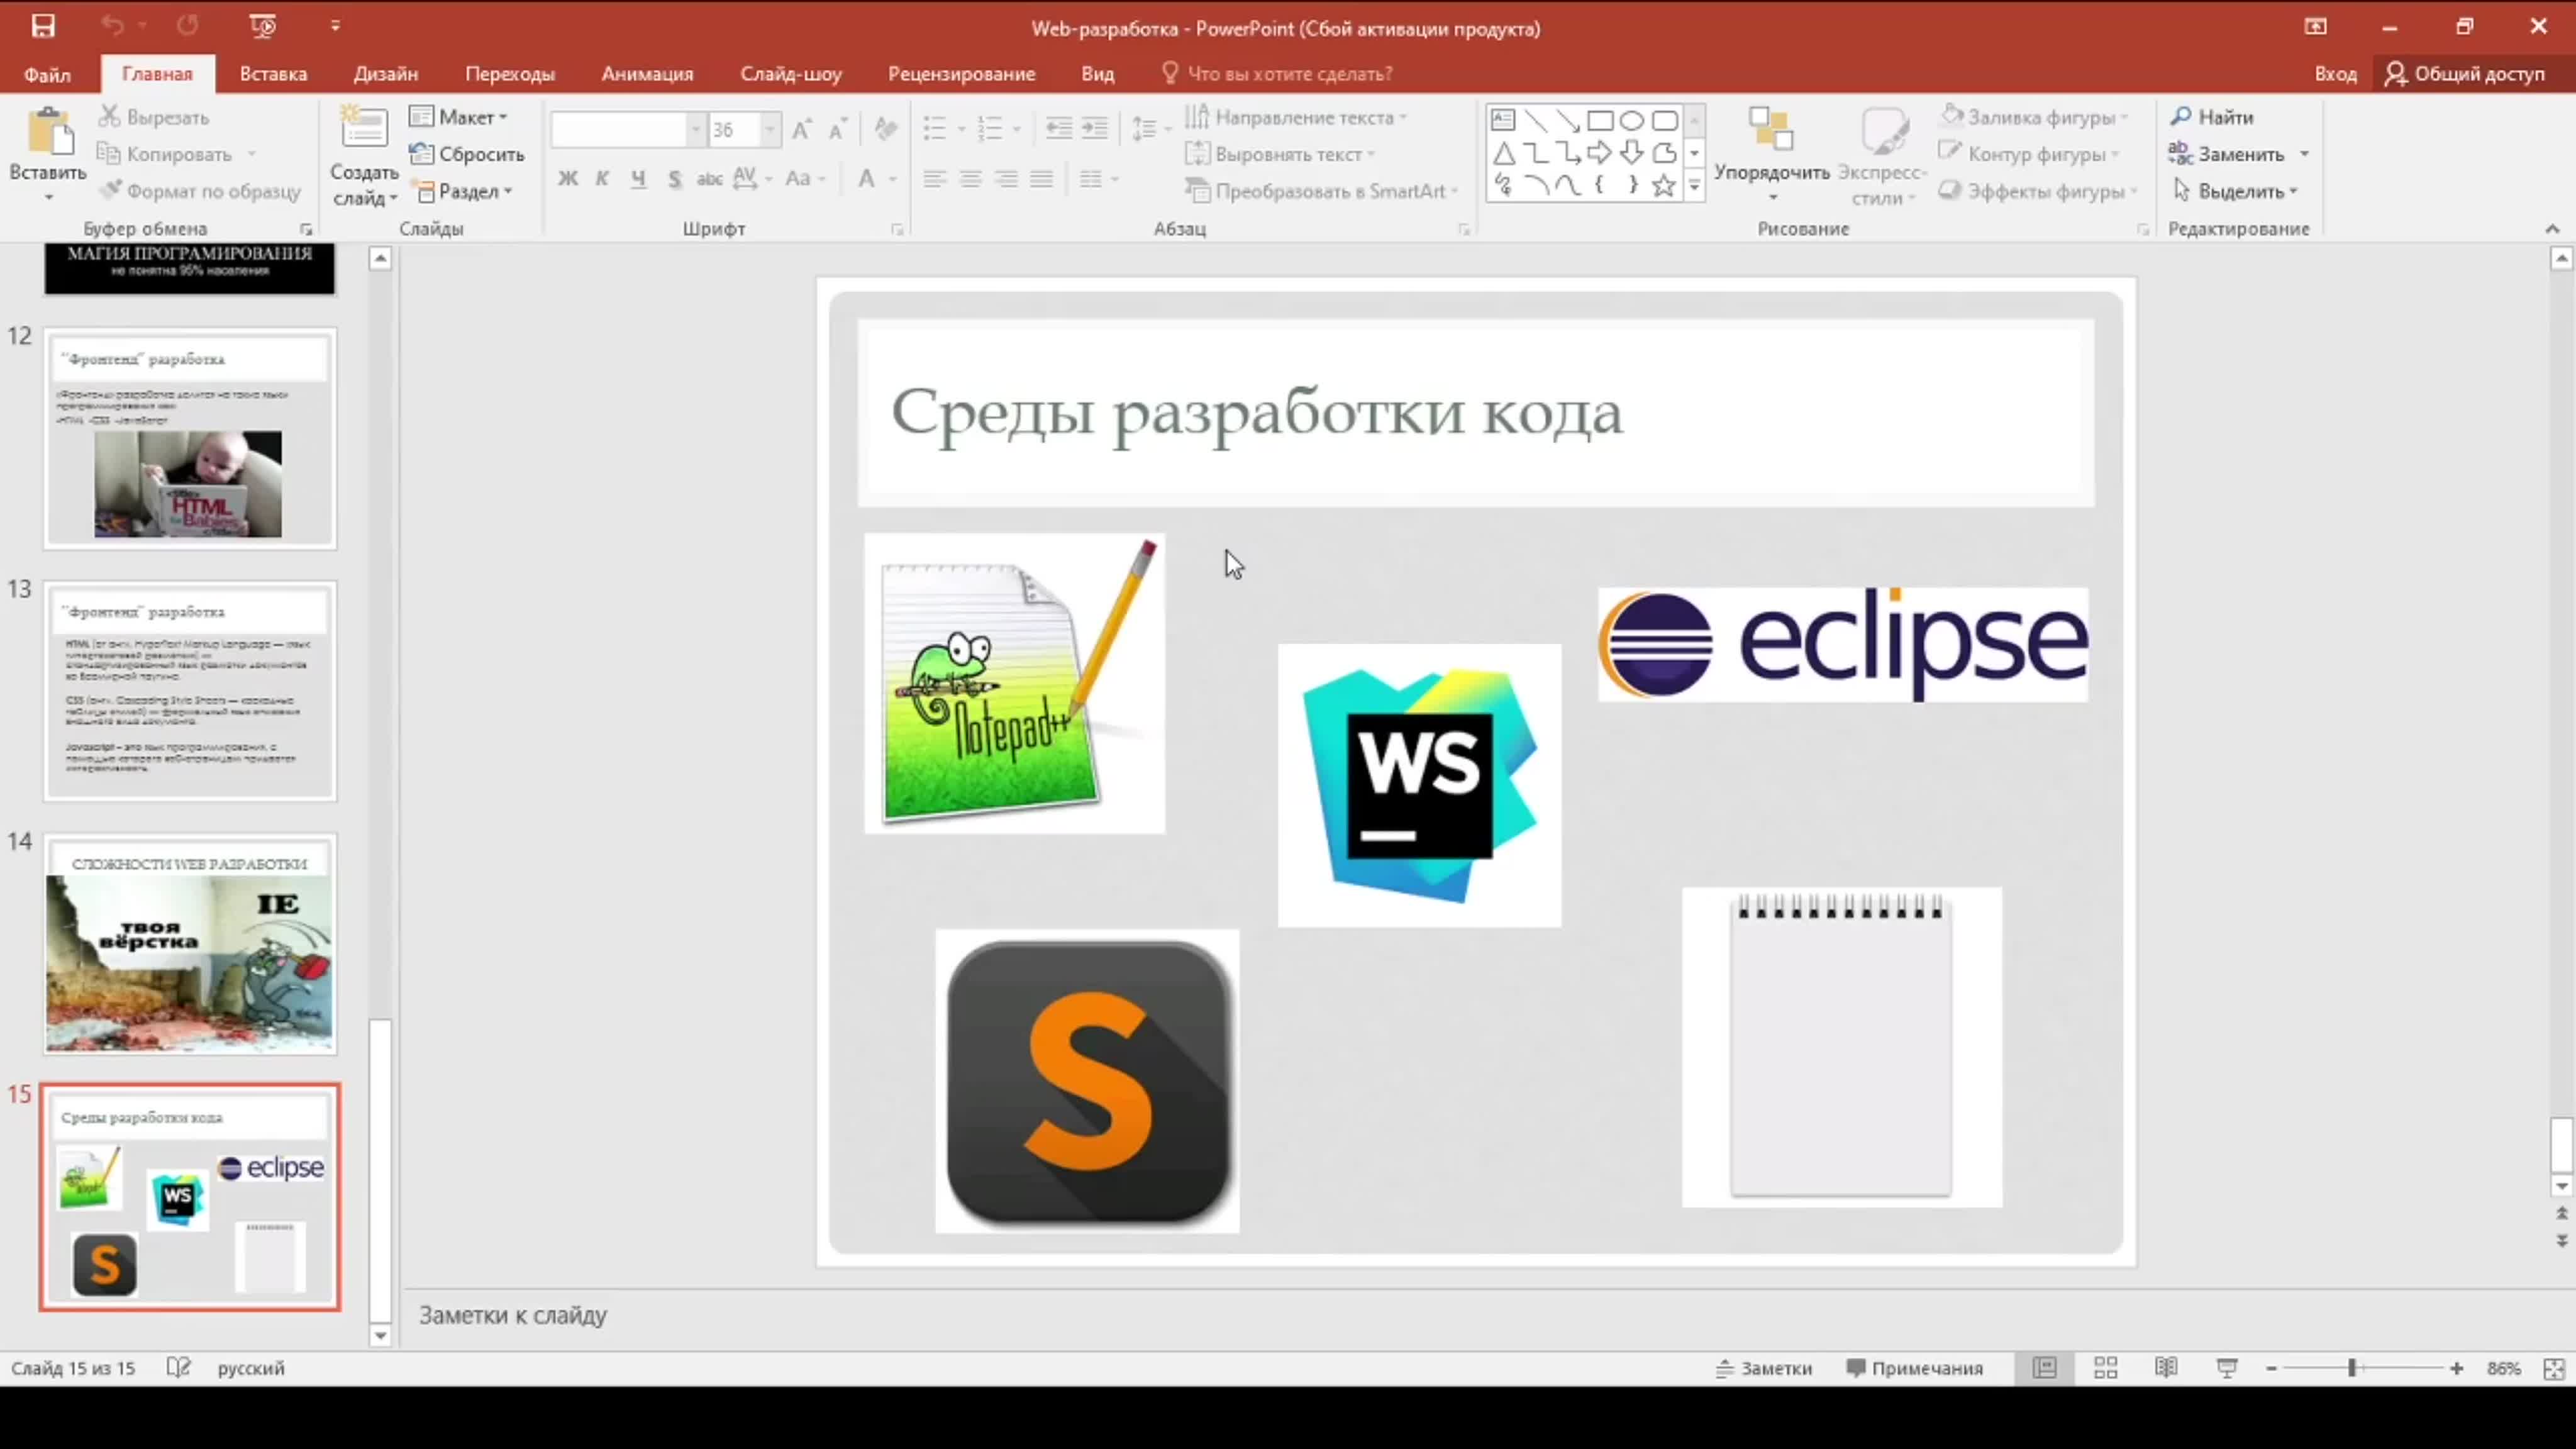
Task: Click the font color A swatch
Action: 866,179
